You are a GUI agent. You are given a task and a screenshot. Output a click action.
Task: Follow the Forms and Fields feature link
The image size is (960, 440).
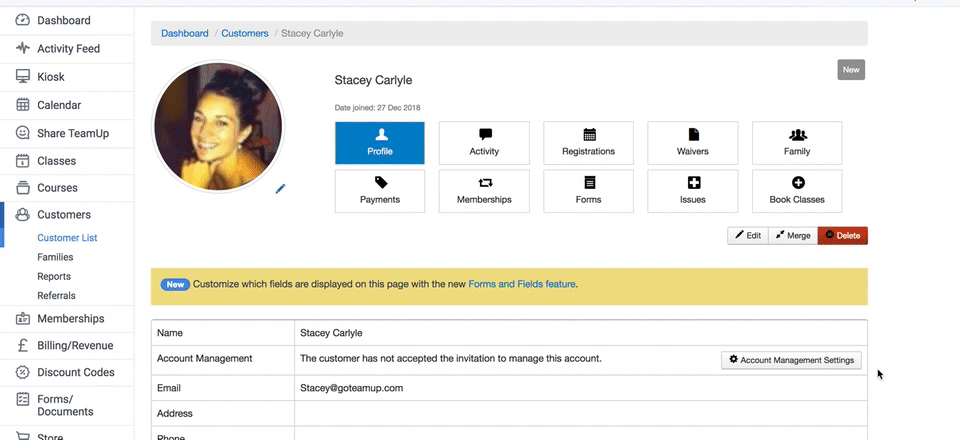[x=521, y=284]
